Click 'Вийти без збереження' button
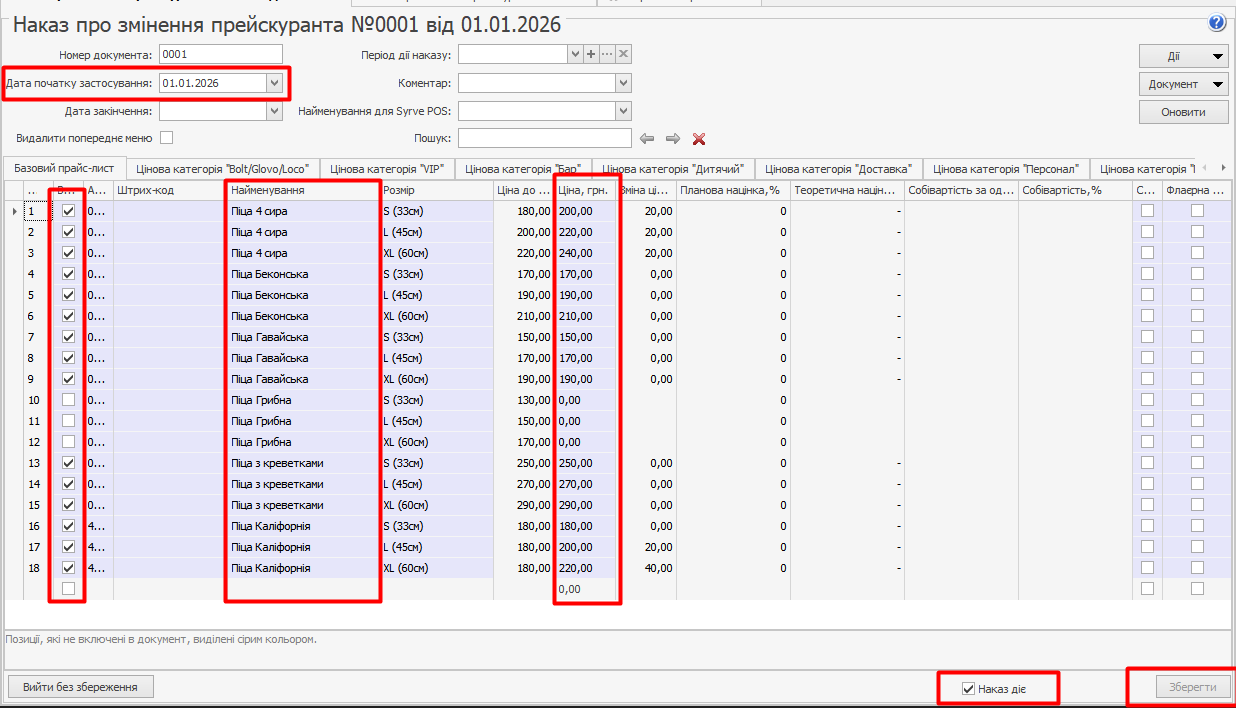1236x708 pixels. (x=80, y=687)
